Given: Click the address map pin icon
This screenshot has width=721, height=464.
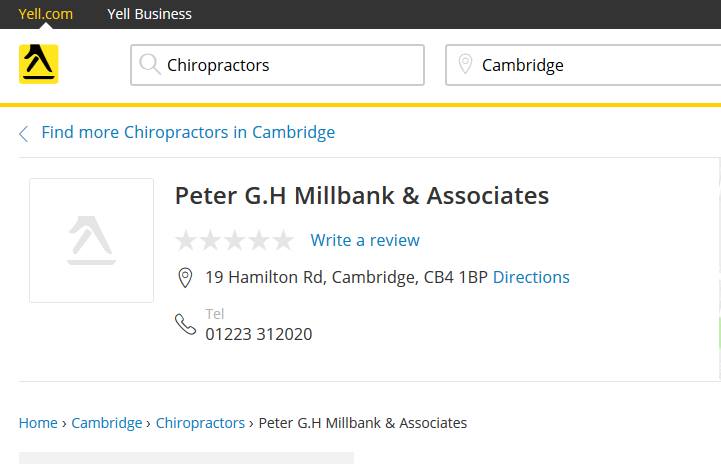Looking at the screenshot, I should [185, 278].
